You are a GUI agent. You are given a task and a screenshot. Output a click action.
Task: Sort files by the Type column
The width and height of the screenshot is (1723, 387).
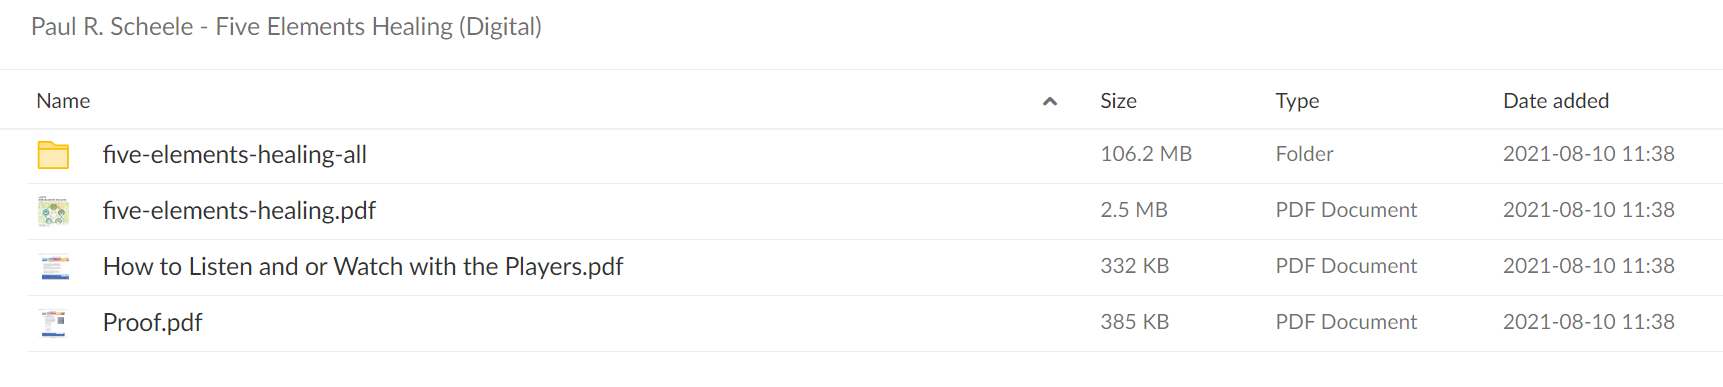[1297, 101]
